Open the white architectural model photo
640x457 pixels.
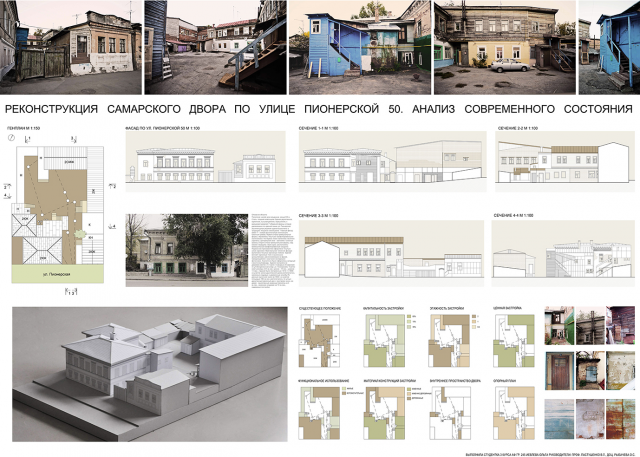(x=150, y=374)
